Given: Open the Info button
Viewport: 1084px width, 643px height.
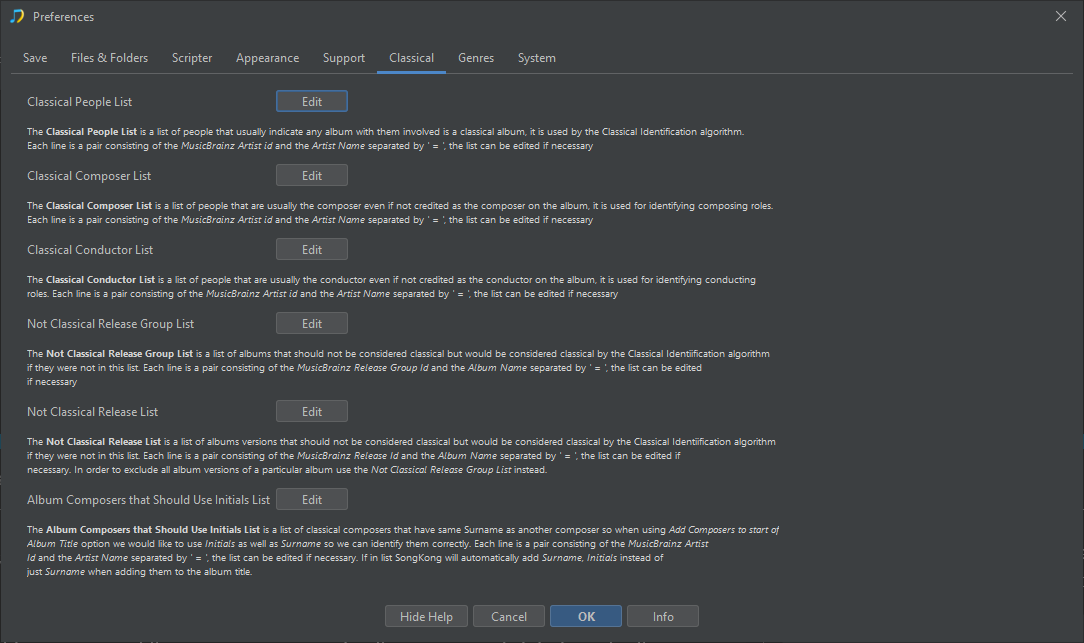Looking at the screenshot, I should (663, 617).
